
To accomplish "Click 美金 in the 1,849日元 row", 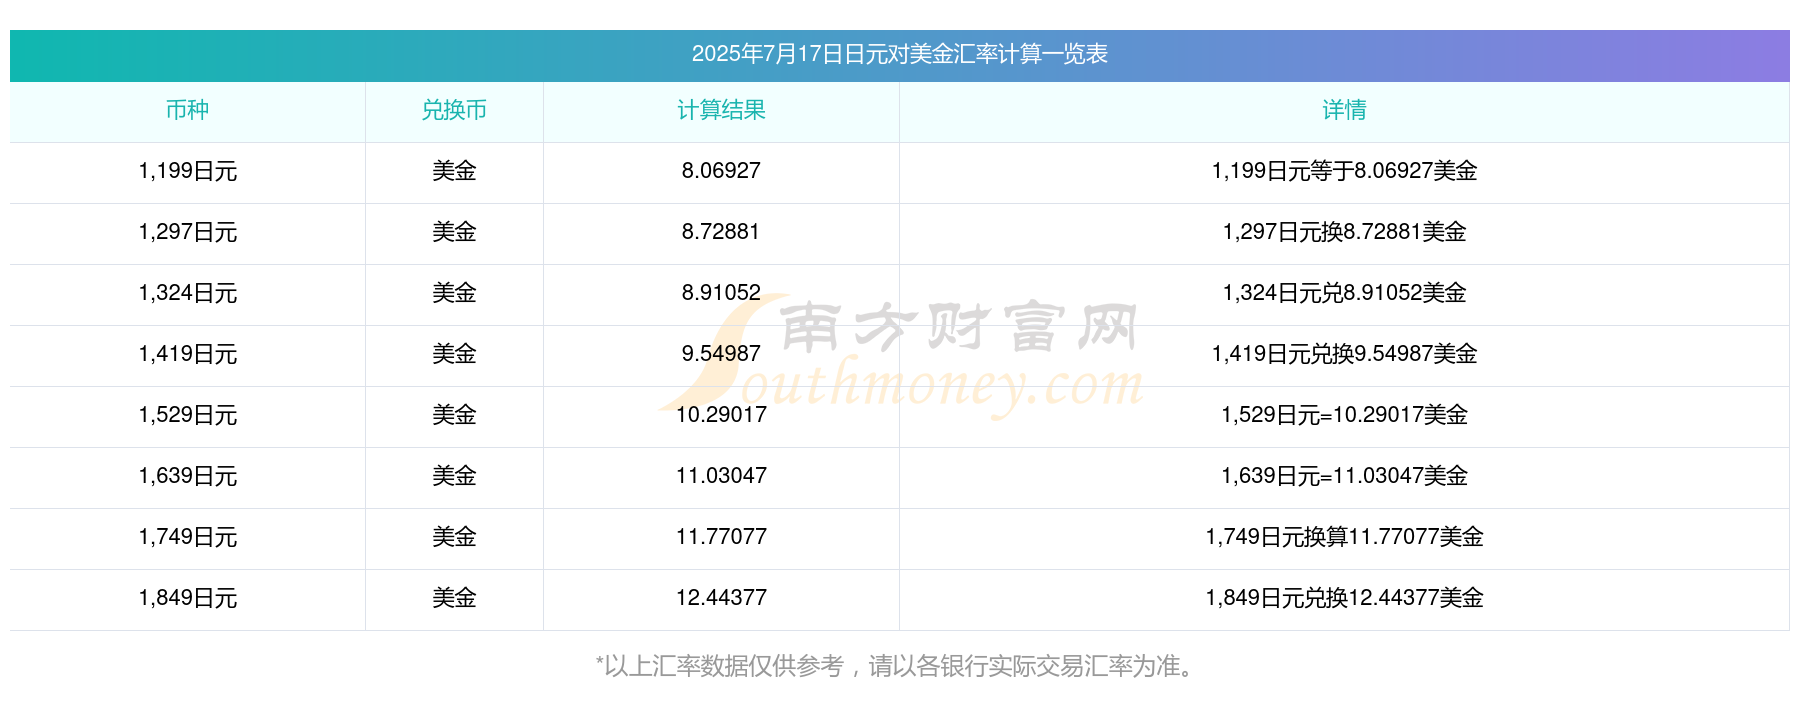I will [x=454, y=598].
